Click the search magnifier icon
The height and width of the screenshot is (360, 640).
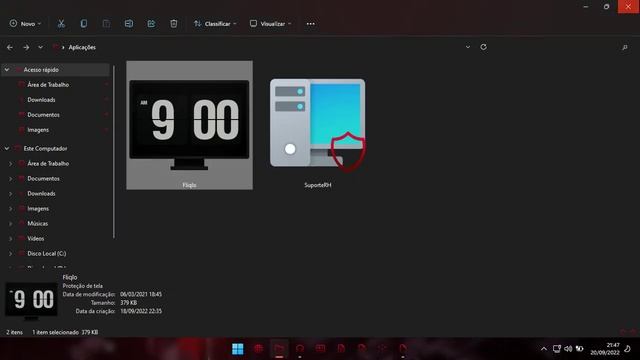(624, 47)
